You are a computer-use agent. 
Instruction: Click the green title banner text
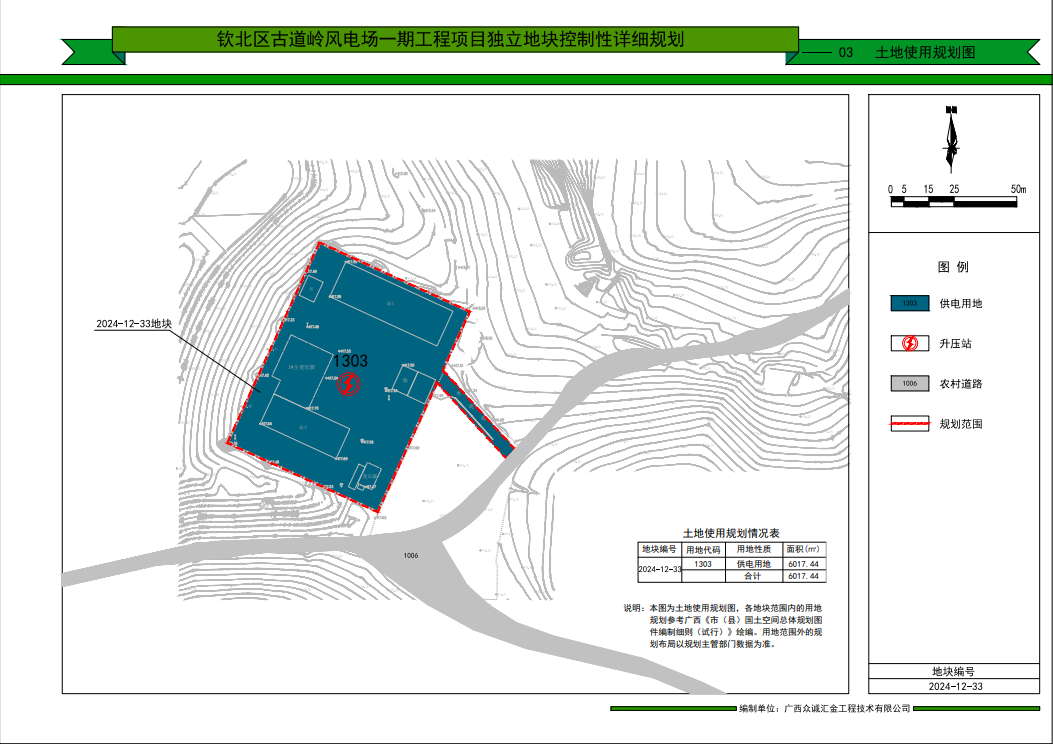tap(455, 40)
